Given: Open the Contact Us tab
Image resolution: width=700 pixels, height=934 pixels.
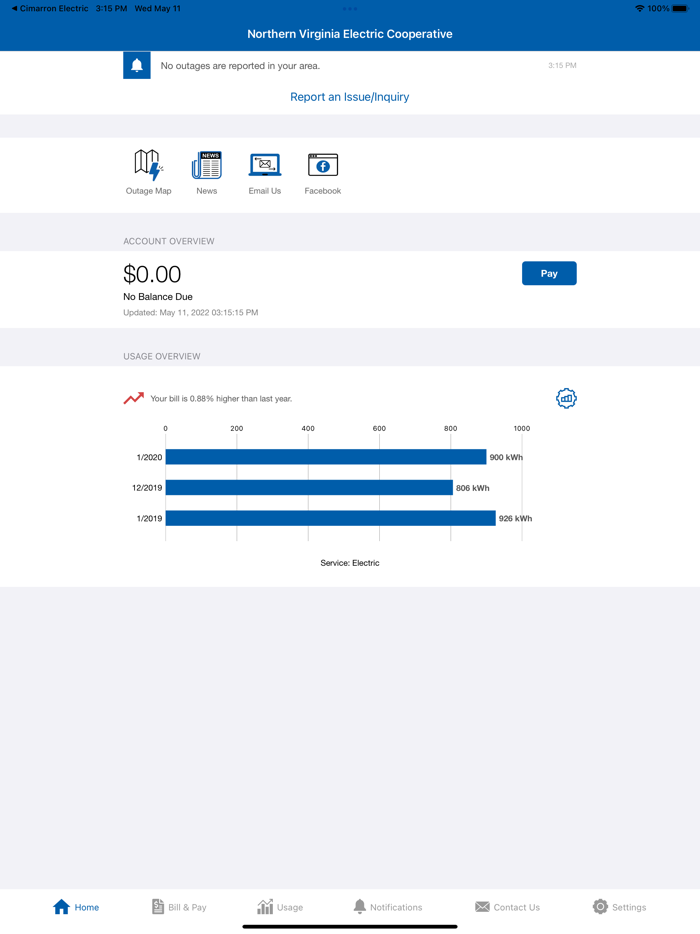Looking at the screenshot, I should [507, 907].
